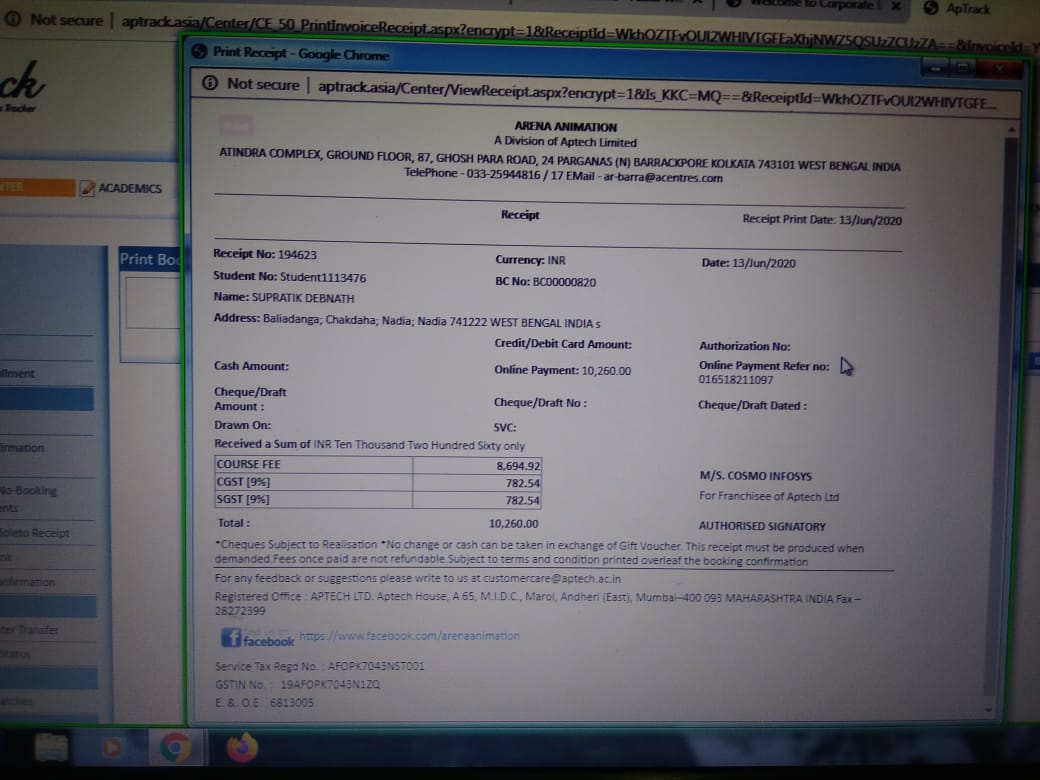Click the Receipt Print Date 13/Jun/2020 text
The image size is (1040, 780).
coord(822,220)
